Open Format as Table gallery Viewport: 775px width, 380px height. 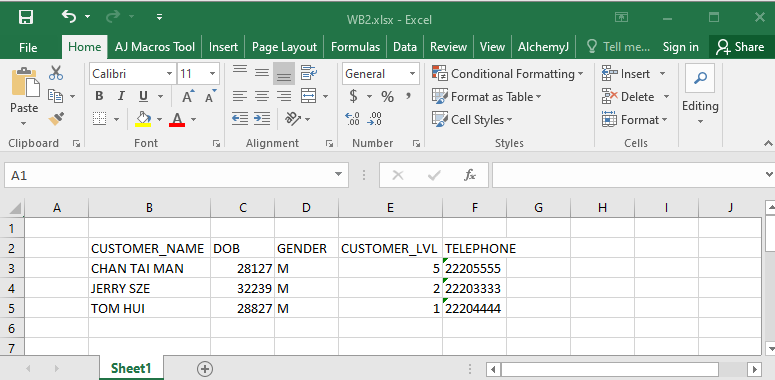click(x=487, y=97)
